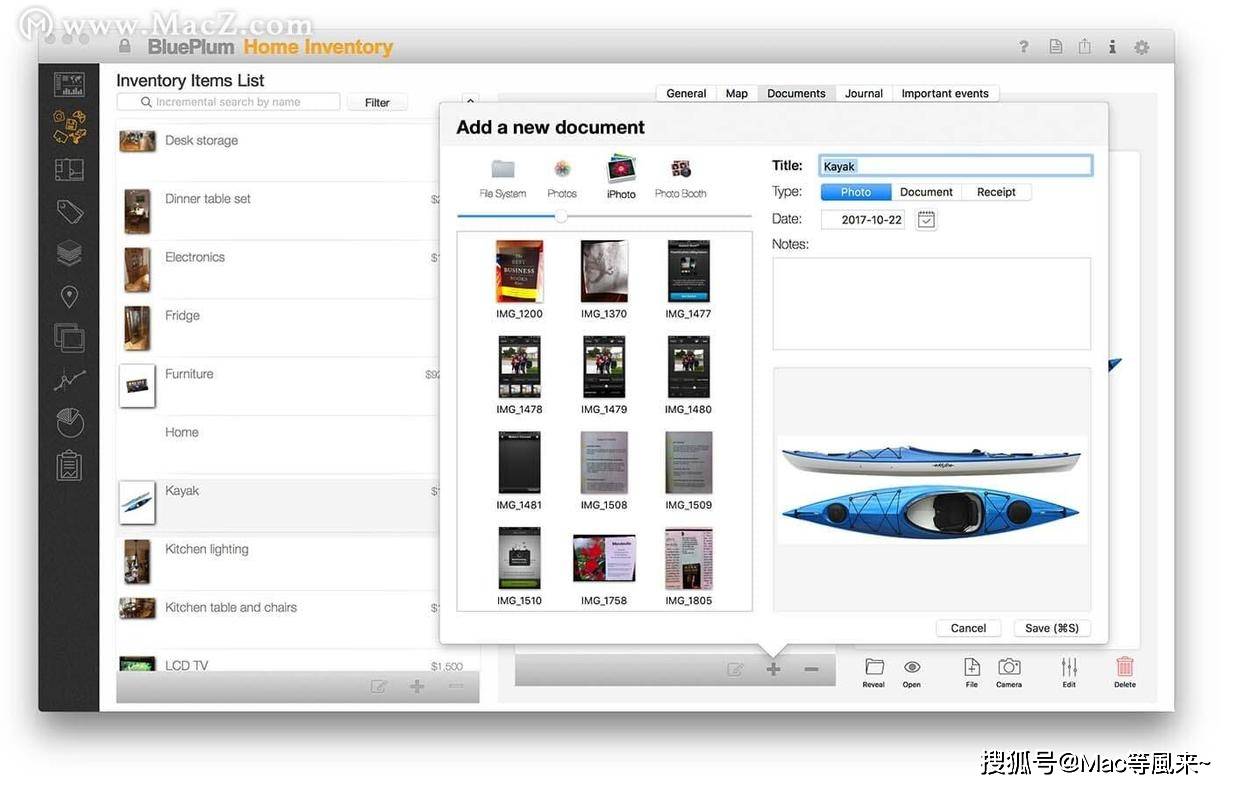Click the minus icon under Inventory Items List
Screen dimensions: 1240x789
(455, 686)
